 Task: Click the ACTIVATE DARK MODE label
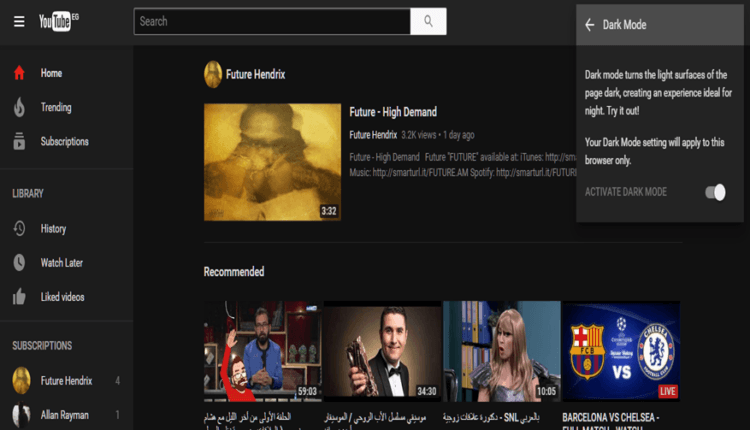[x=626, y=192]
